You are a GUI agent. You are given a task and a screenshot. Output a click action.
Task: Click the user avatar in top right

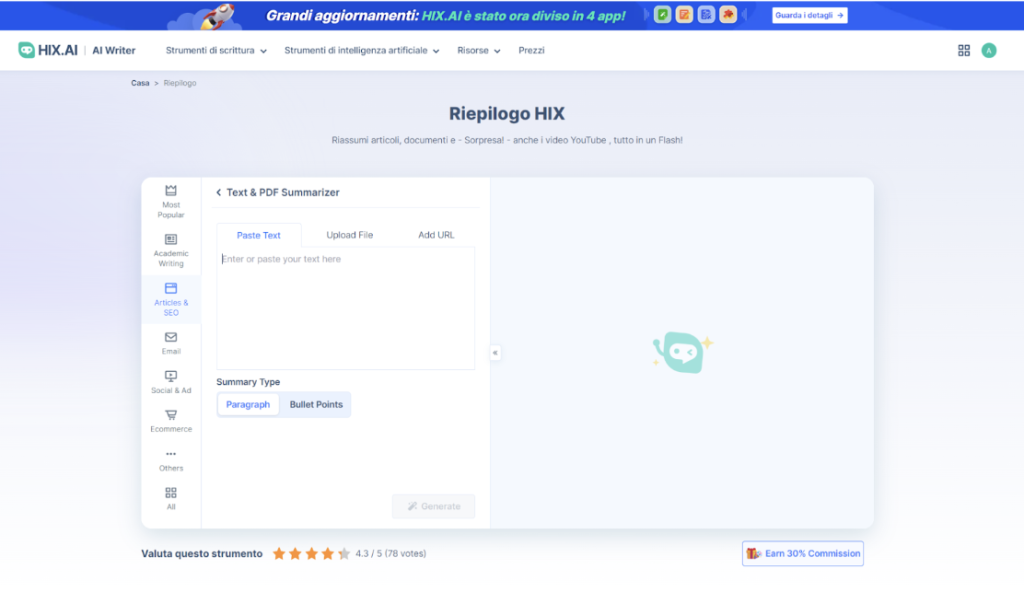(989, 50)
